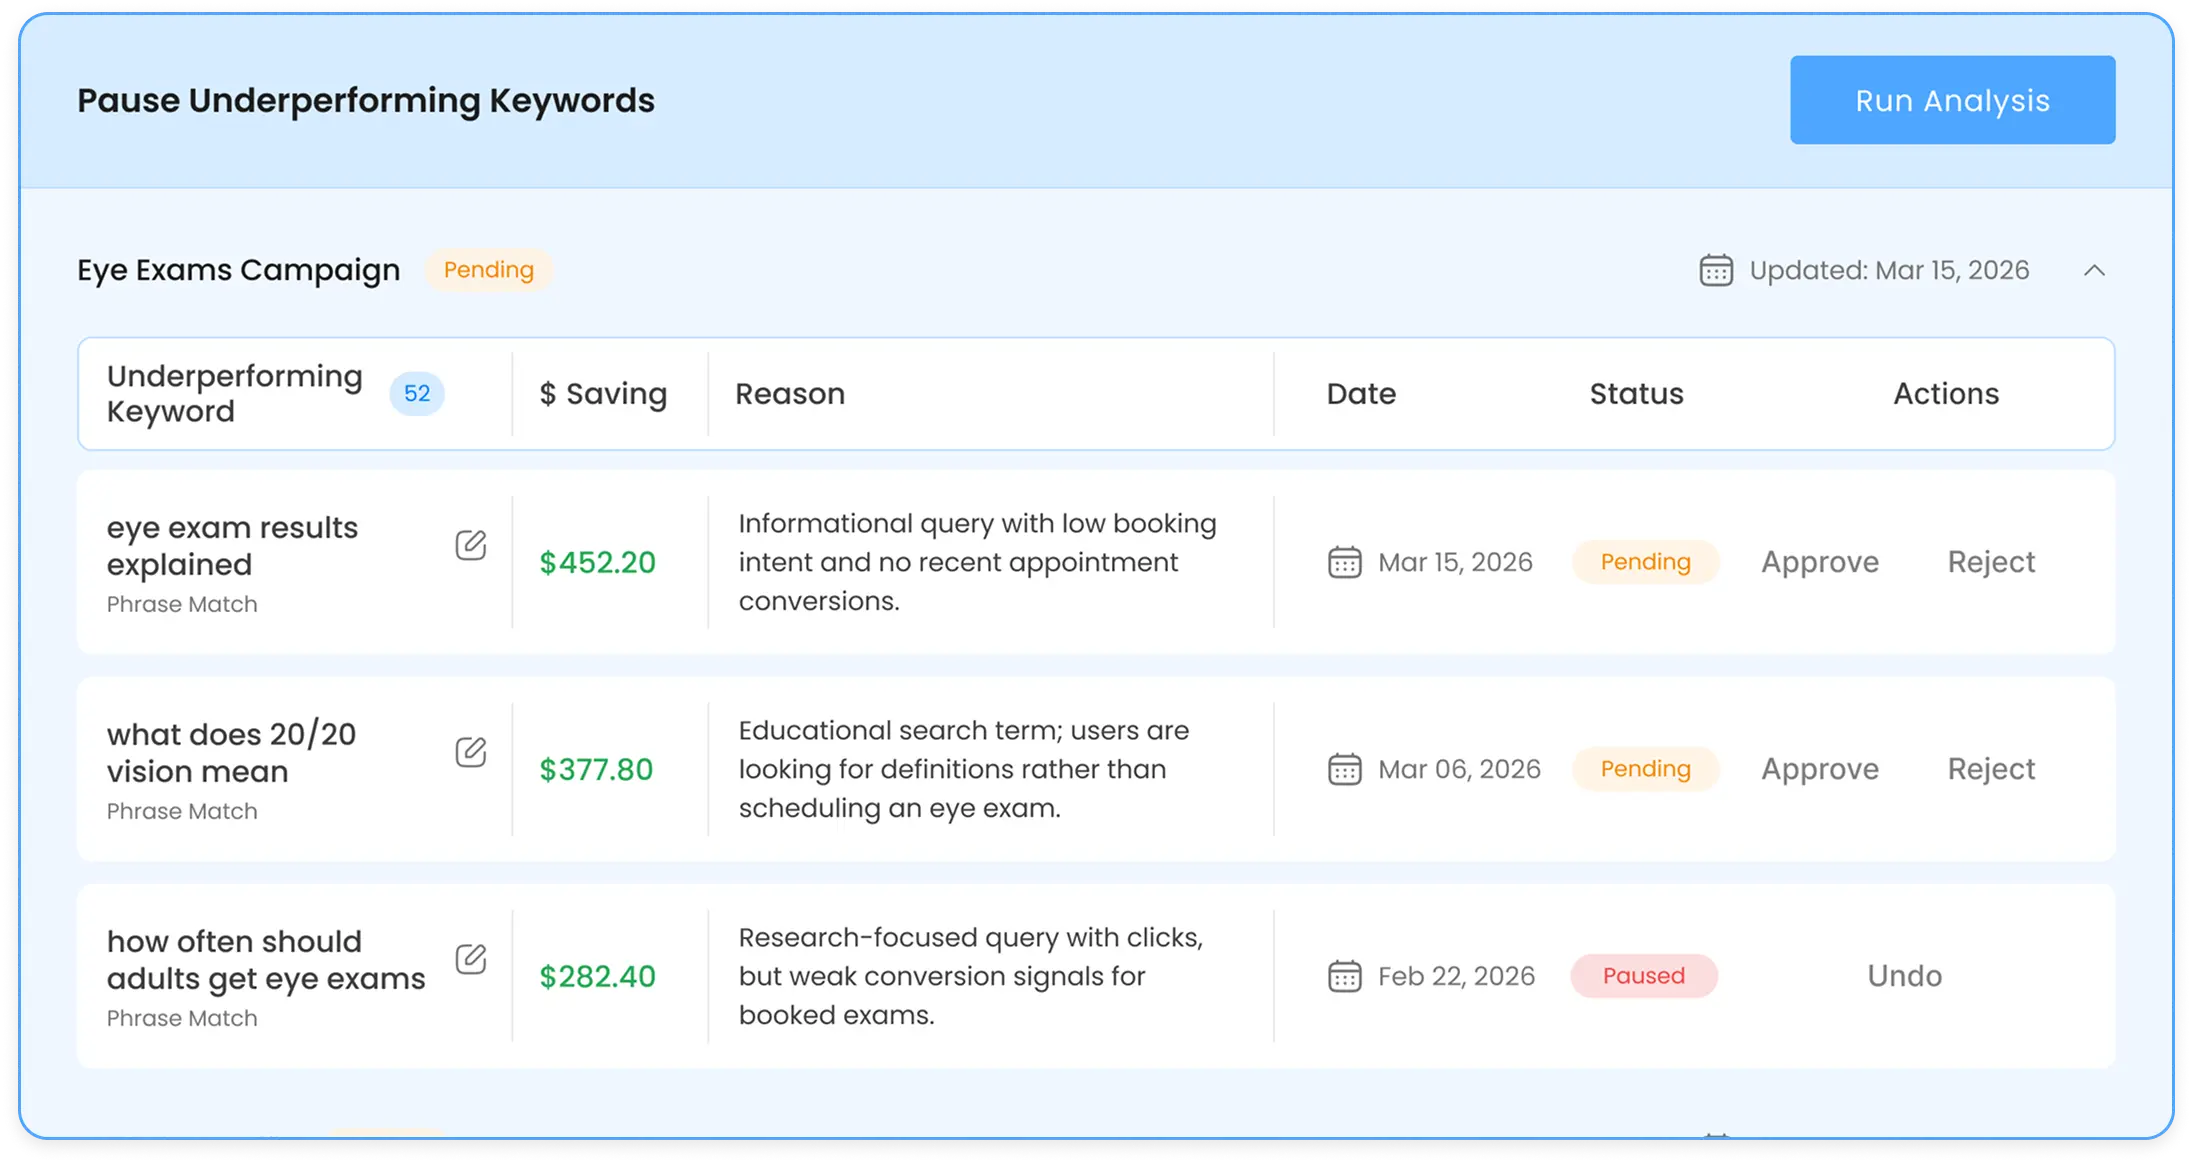This screenshot has height=1164, width=2193.
Task: Approve pausing "what does 20/20 vision mean"
Action: tap(1819, 769)
